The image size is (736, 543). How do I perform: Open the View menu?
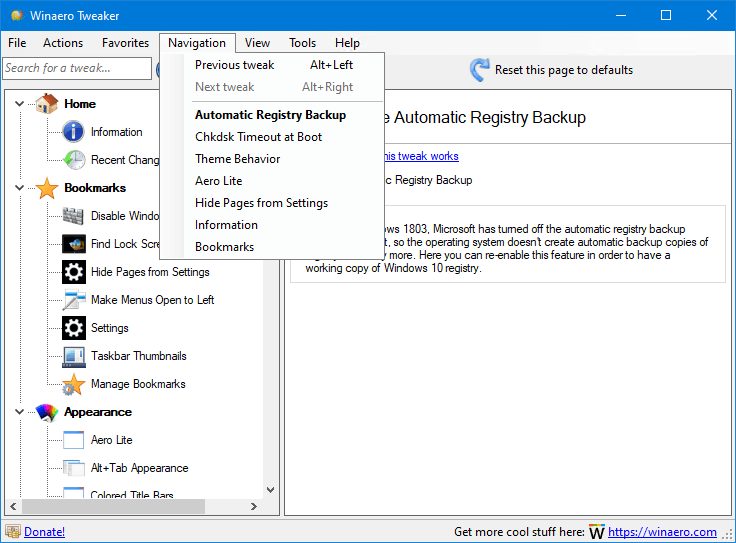coord(257,43)
